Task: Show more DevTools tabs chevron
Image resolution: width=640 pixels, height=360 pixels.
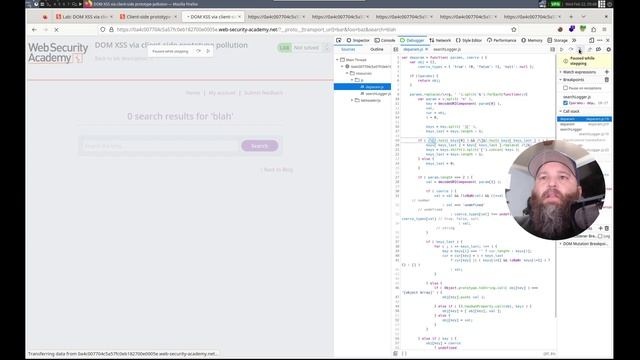Action: (574, 40)
